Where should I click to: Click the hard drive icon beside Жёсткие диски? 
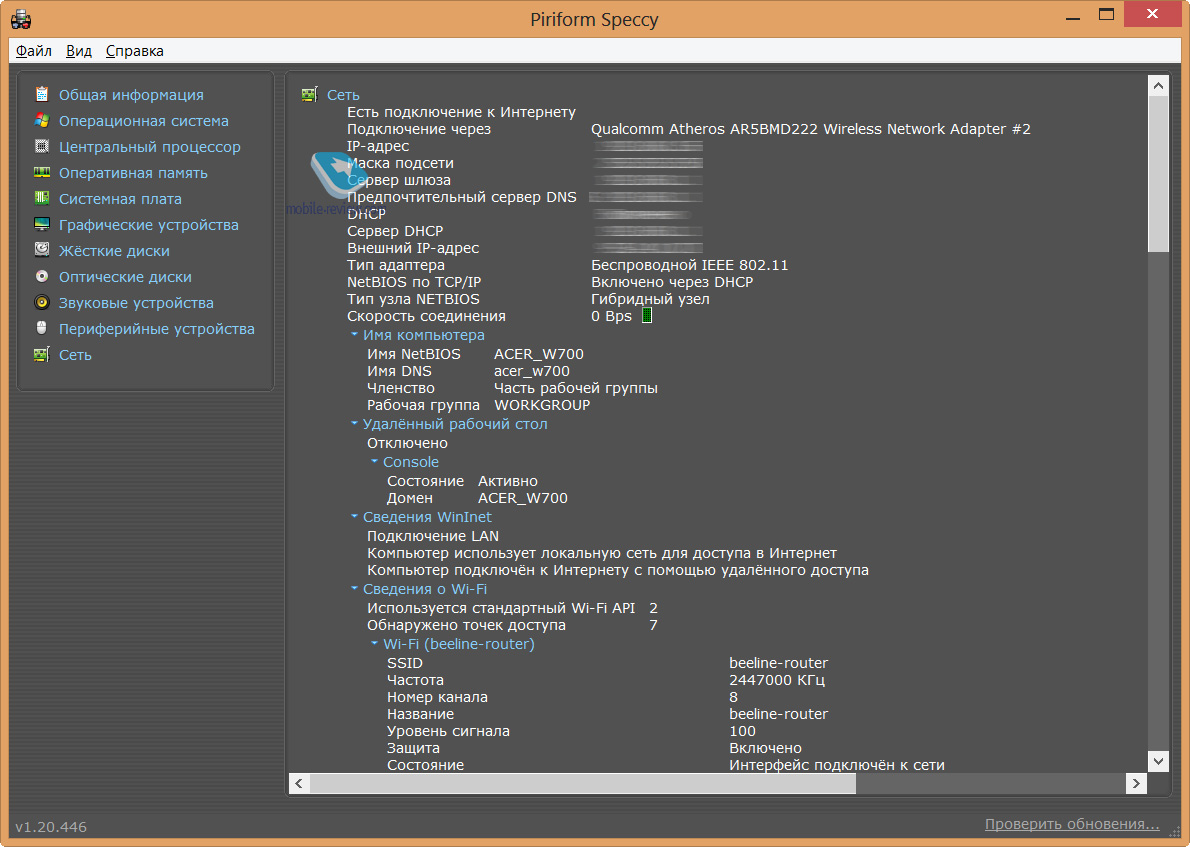tap(42, 250)
